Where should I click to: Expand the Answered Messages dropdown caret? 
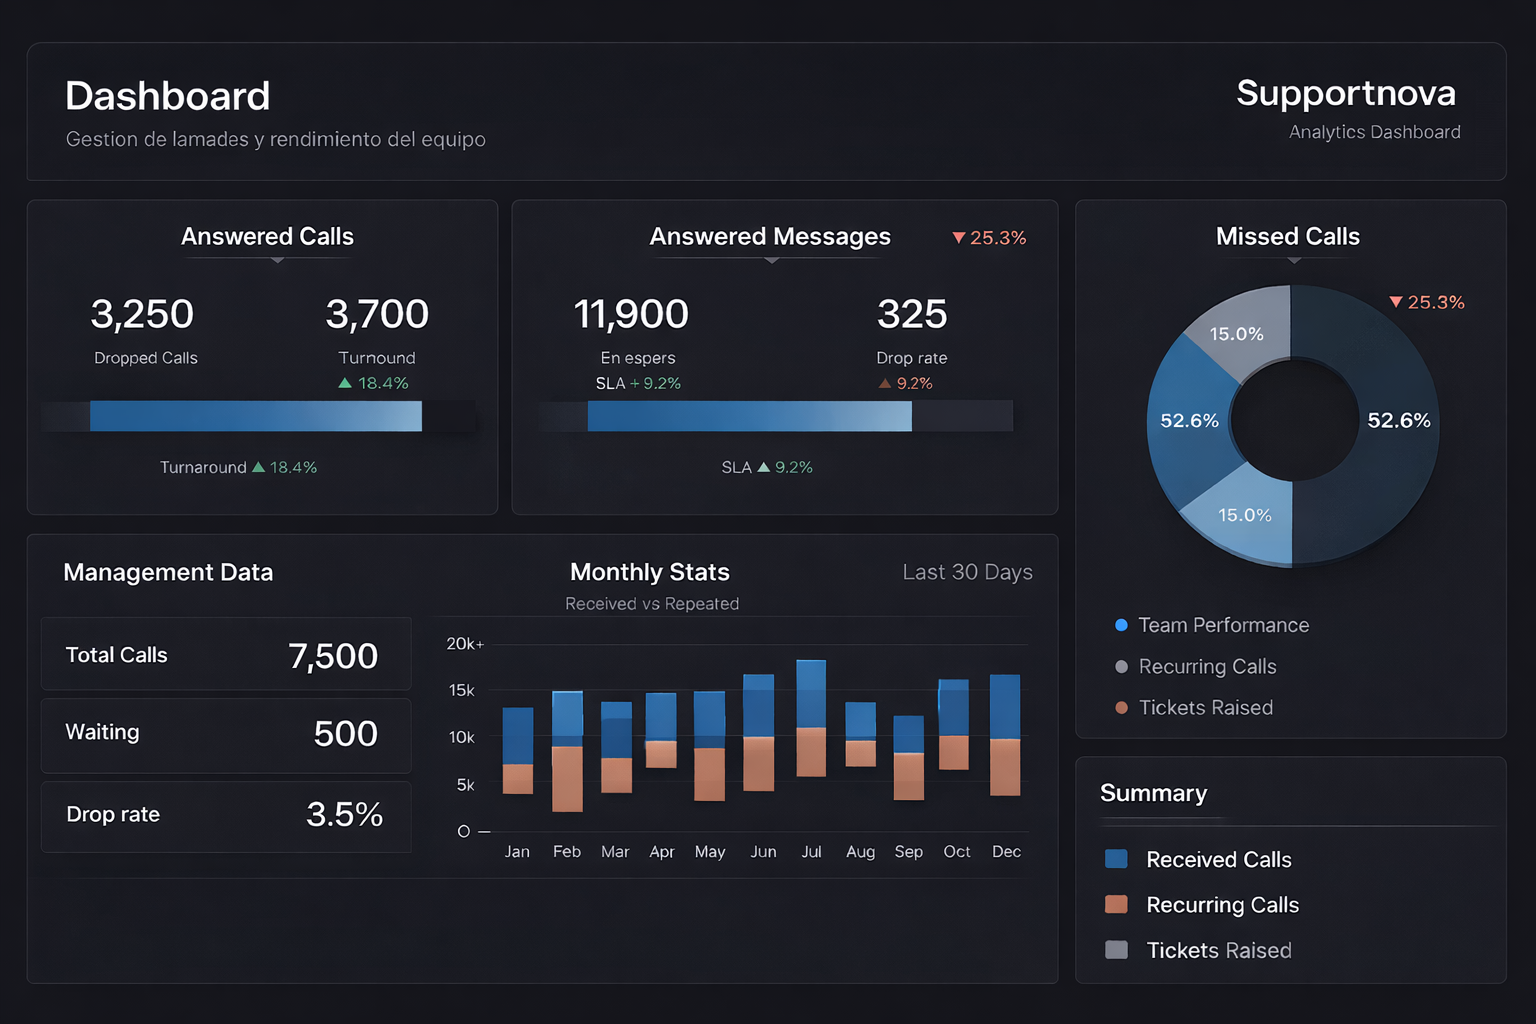(x=770, y=258)
